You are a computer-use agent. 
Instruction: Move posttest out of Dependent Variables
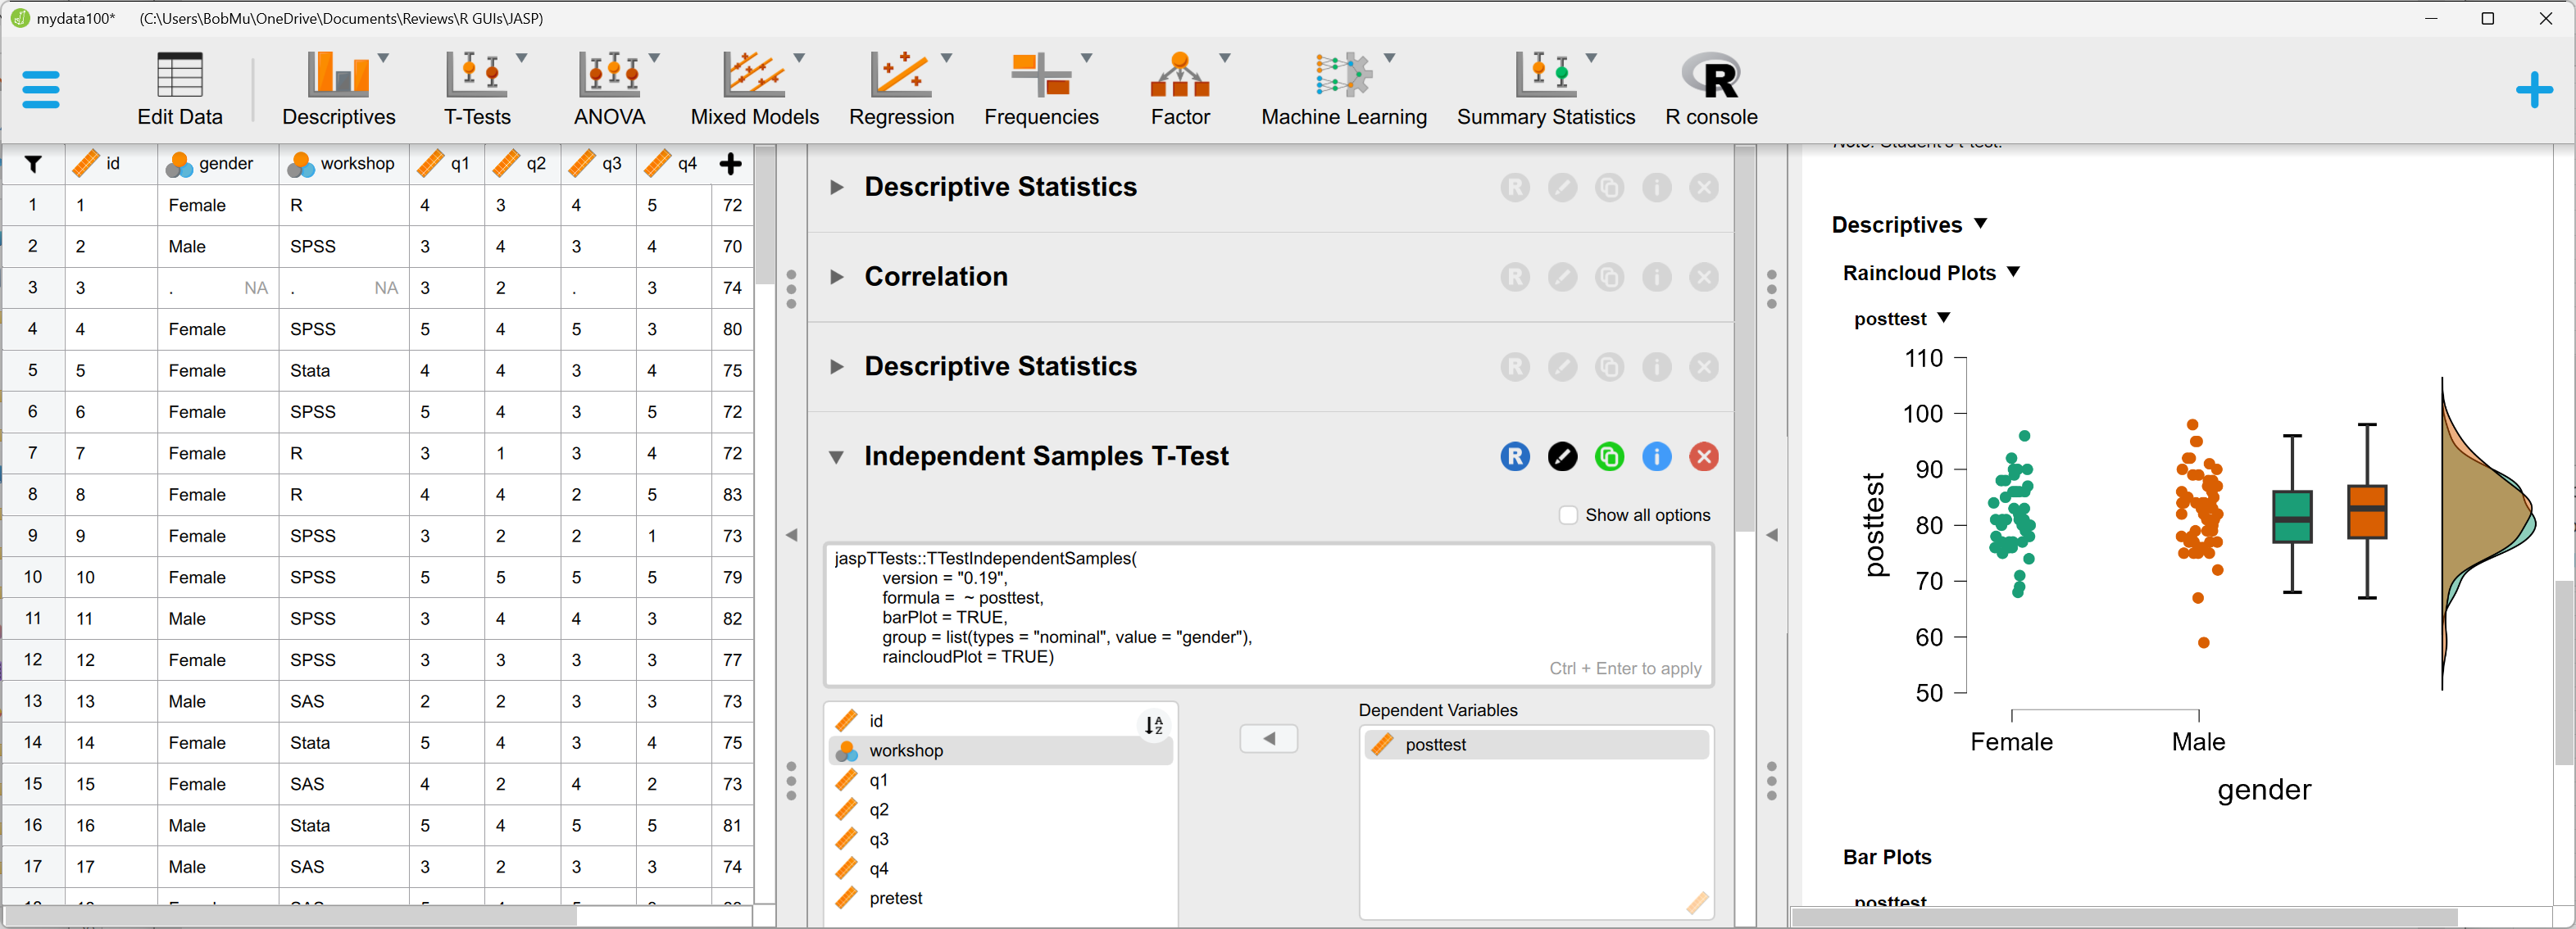pos(1268,738)
